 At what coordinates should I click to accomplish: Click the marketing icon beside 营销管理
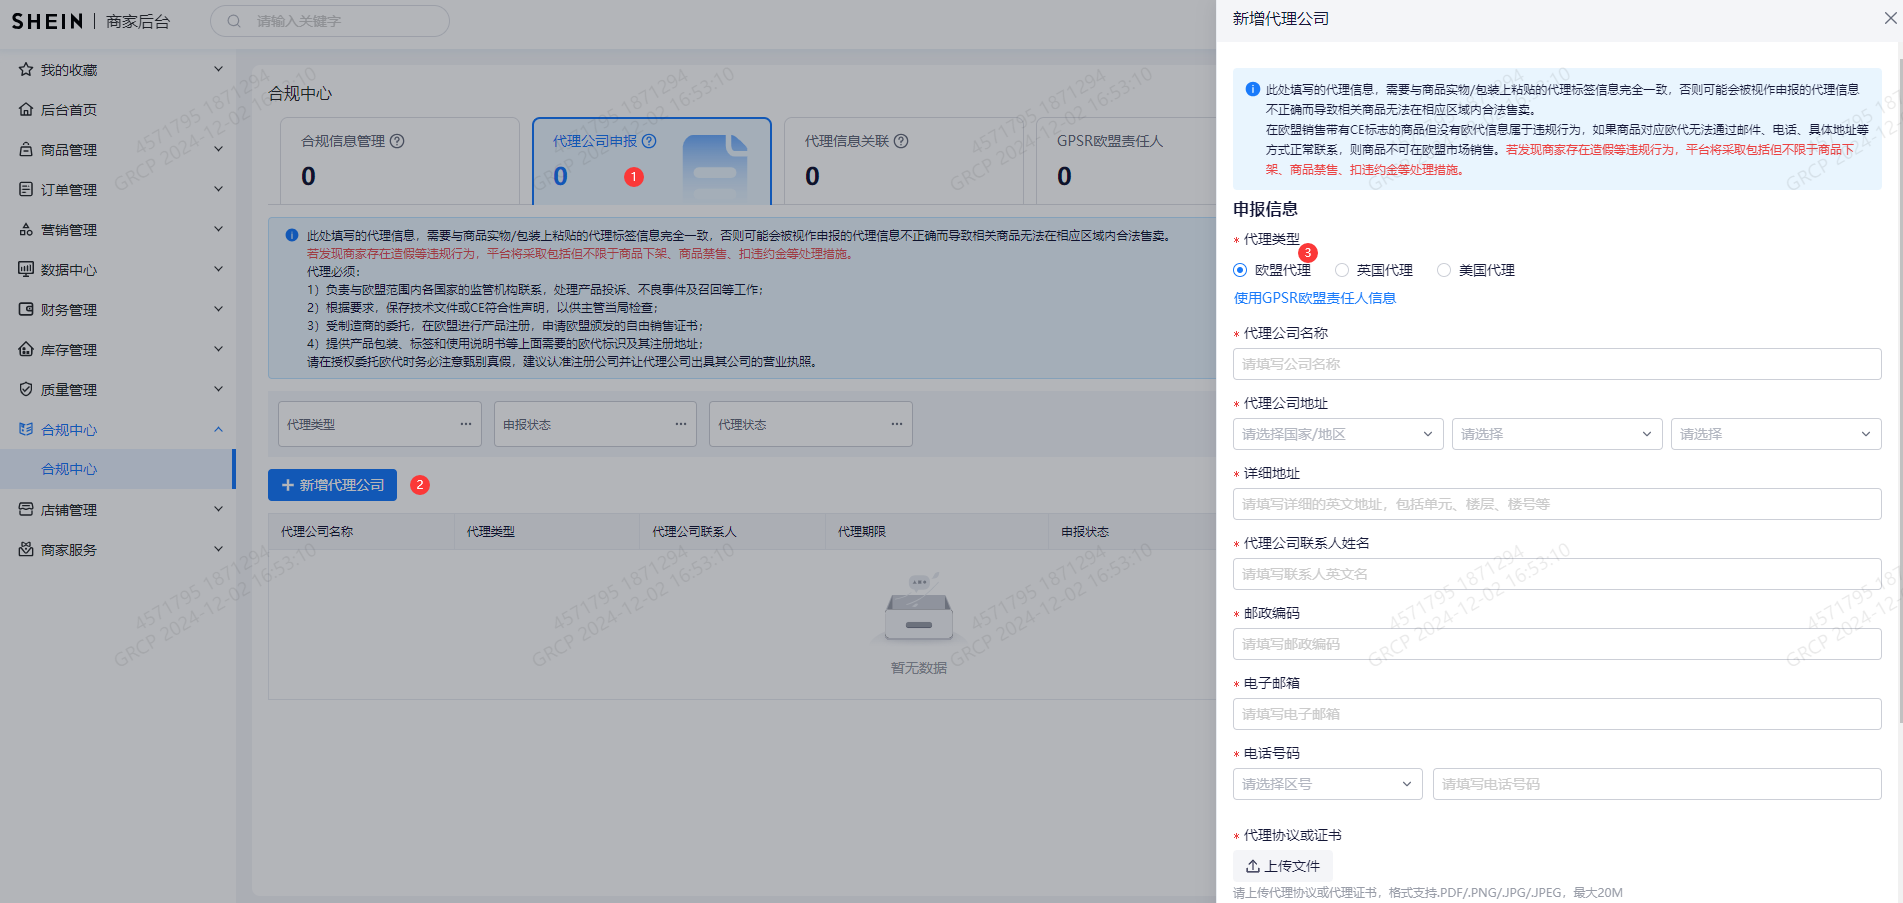click(x=26, y=229)
